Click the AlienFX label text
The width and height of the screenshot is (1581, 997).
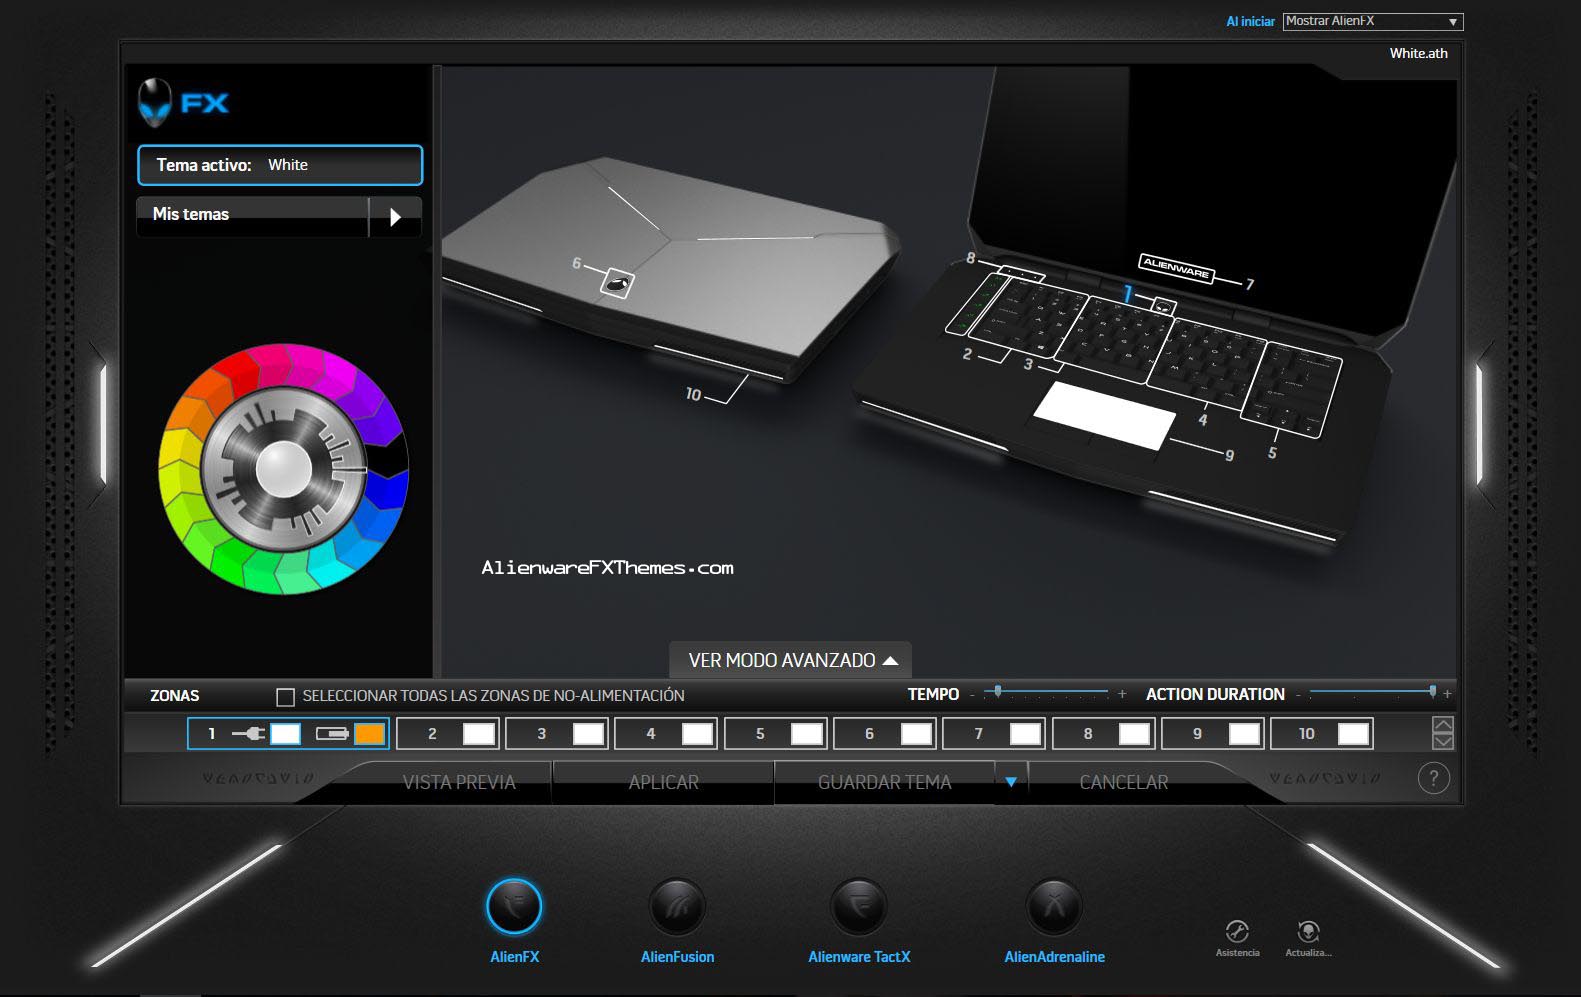pos(514,957)
